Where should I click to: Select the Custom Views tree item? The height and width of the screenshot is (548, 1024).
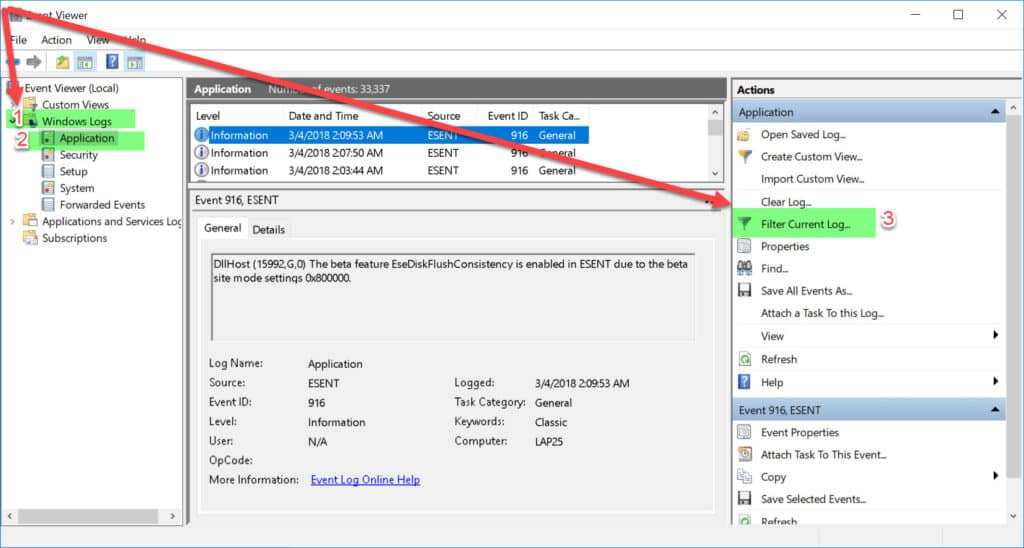point(75,105)
